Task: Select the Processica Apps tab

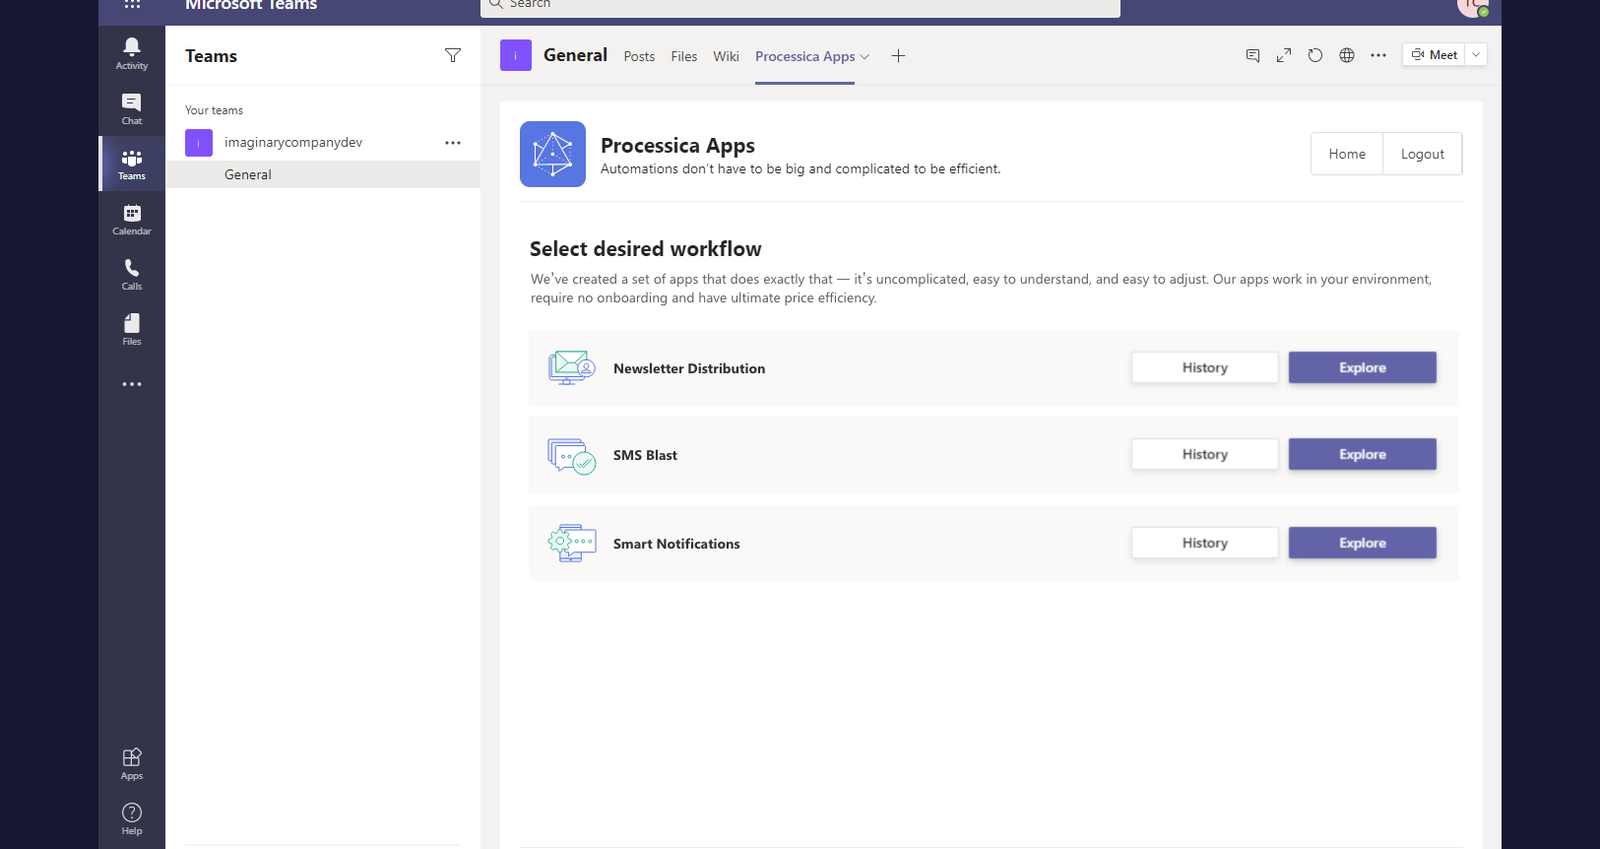Action: coord(805,57)
